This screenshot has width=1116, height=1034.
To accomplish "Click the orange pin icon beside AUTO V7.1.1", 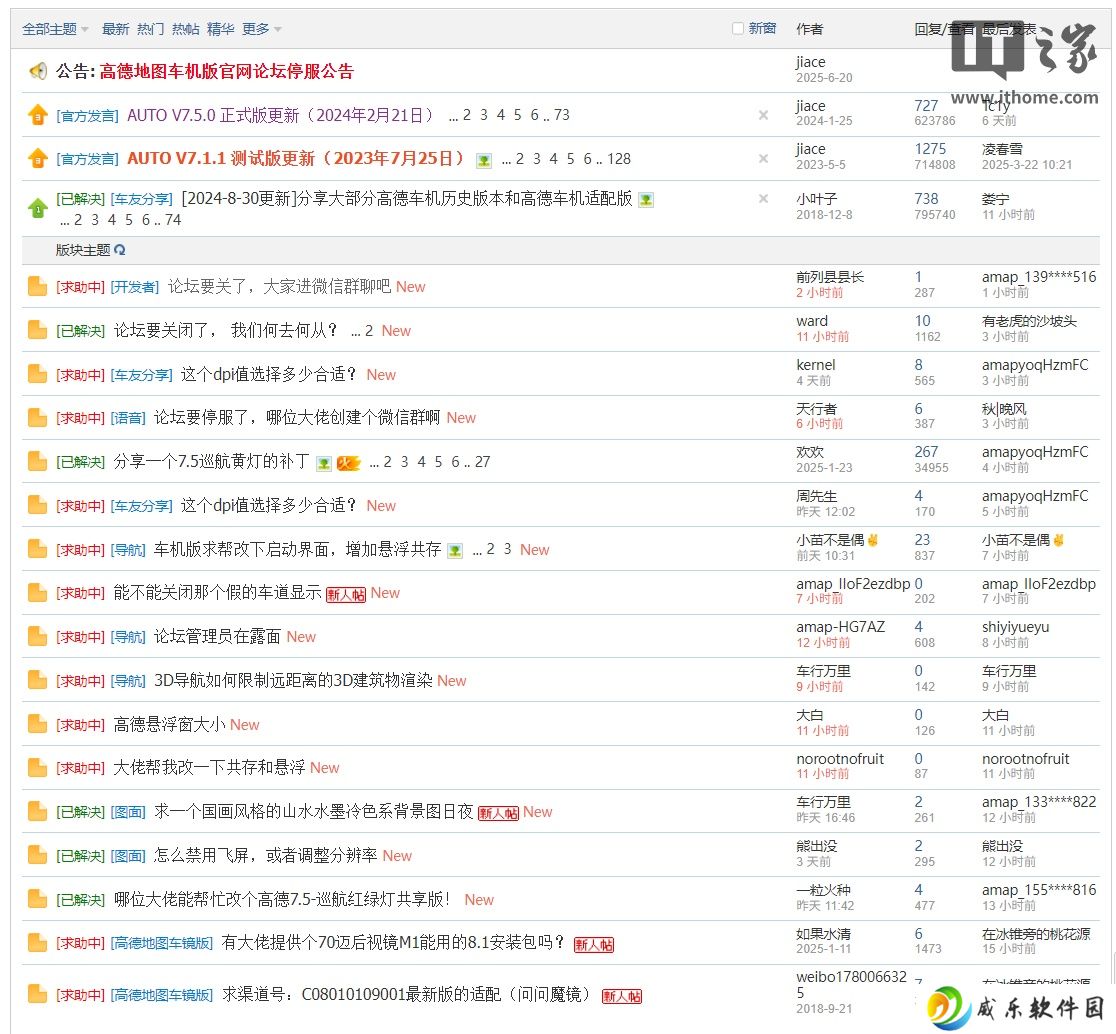I will click(38, 159).
